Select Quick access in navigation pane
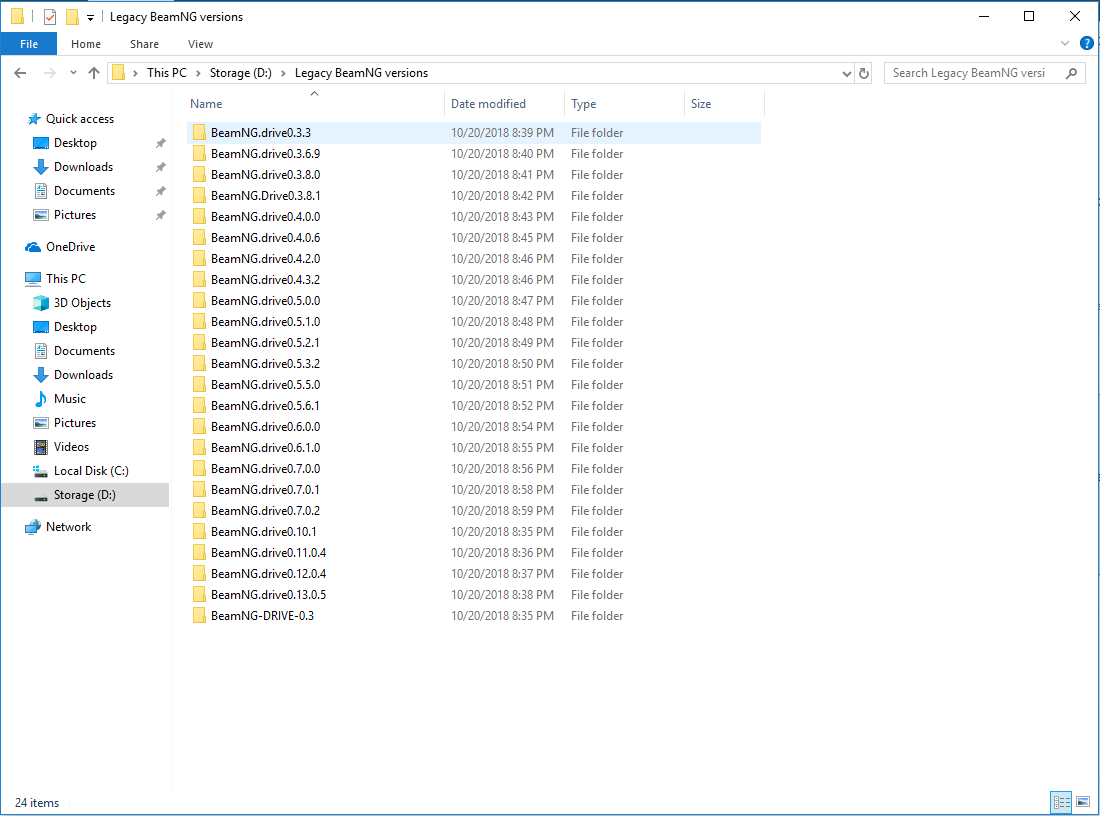This screenshot has width=1100, height=816. [x=79, y=119]
